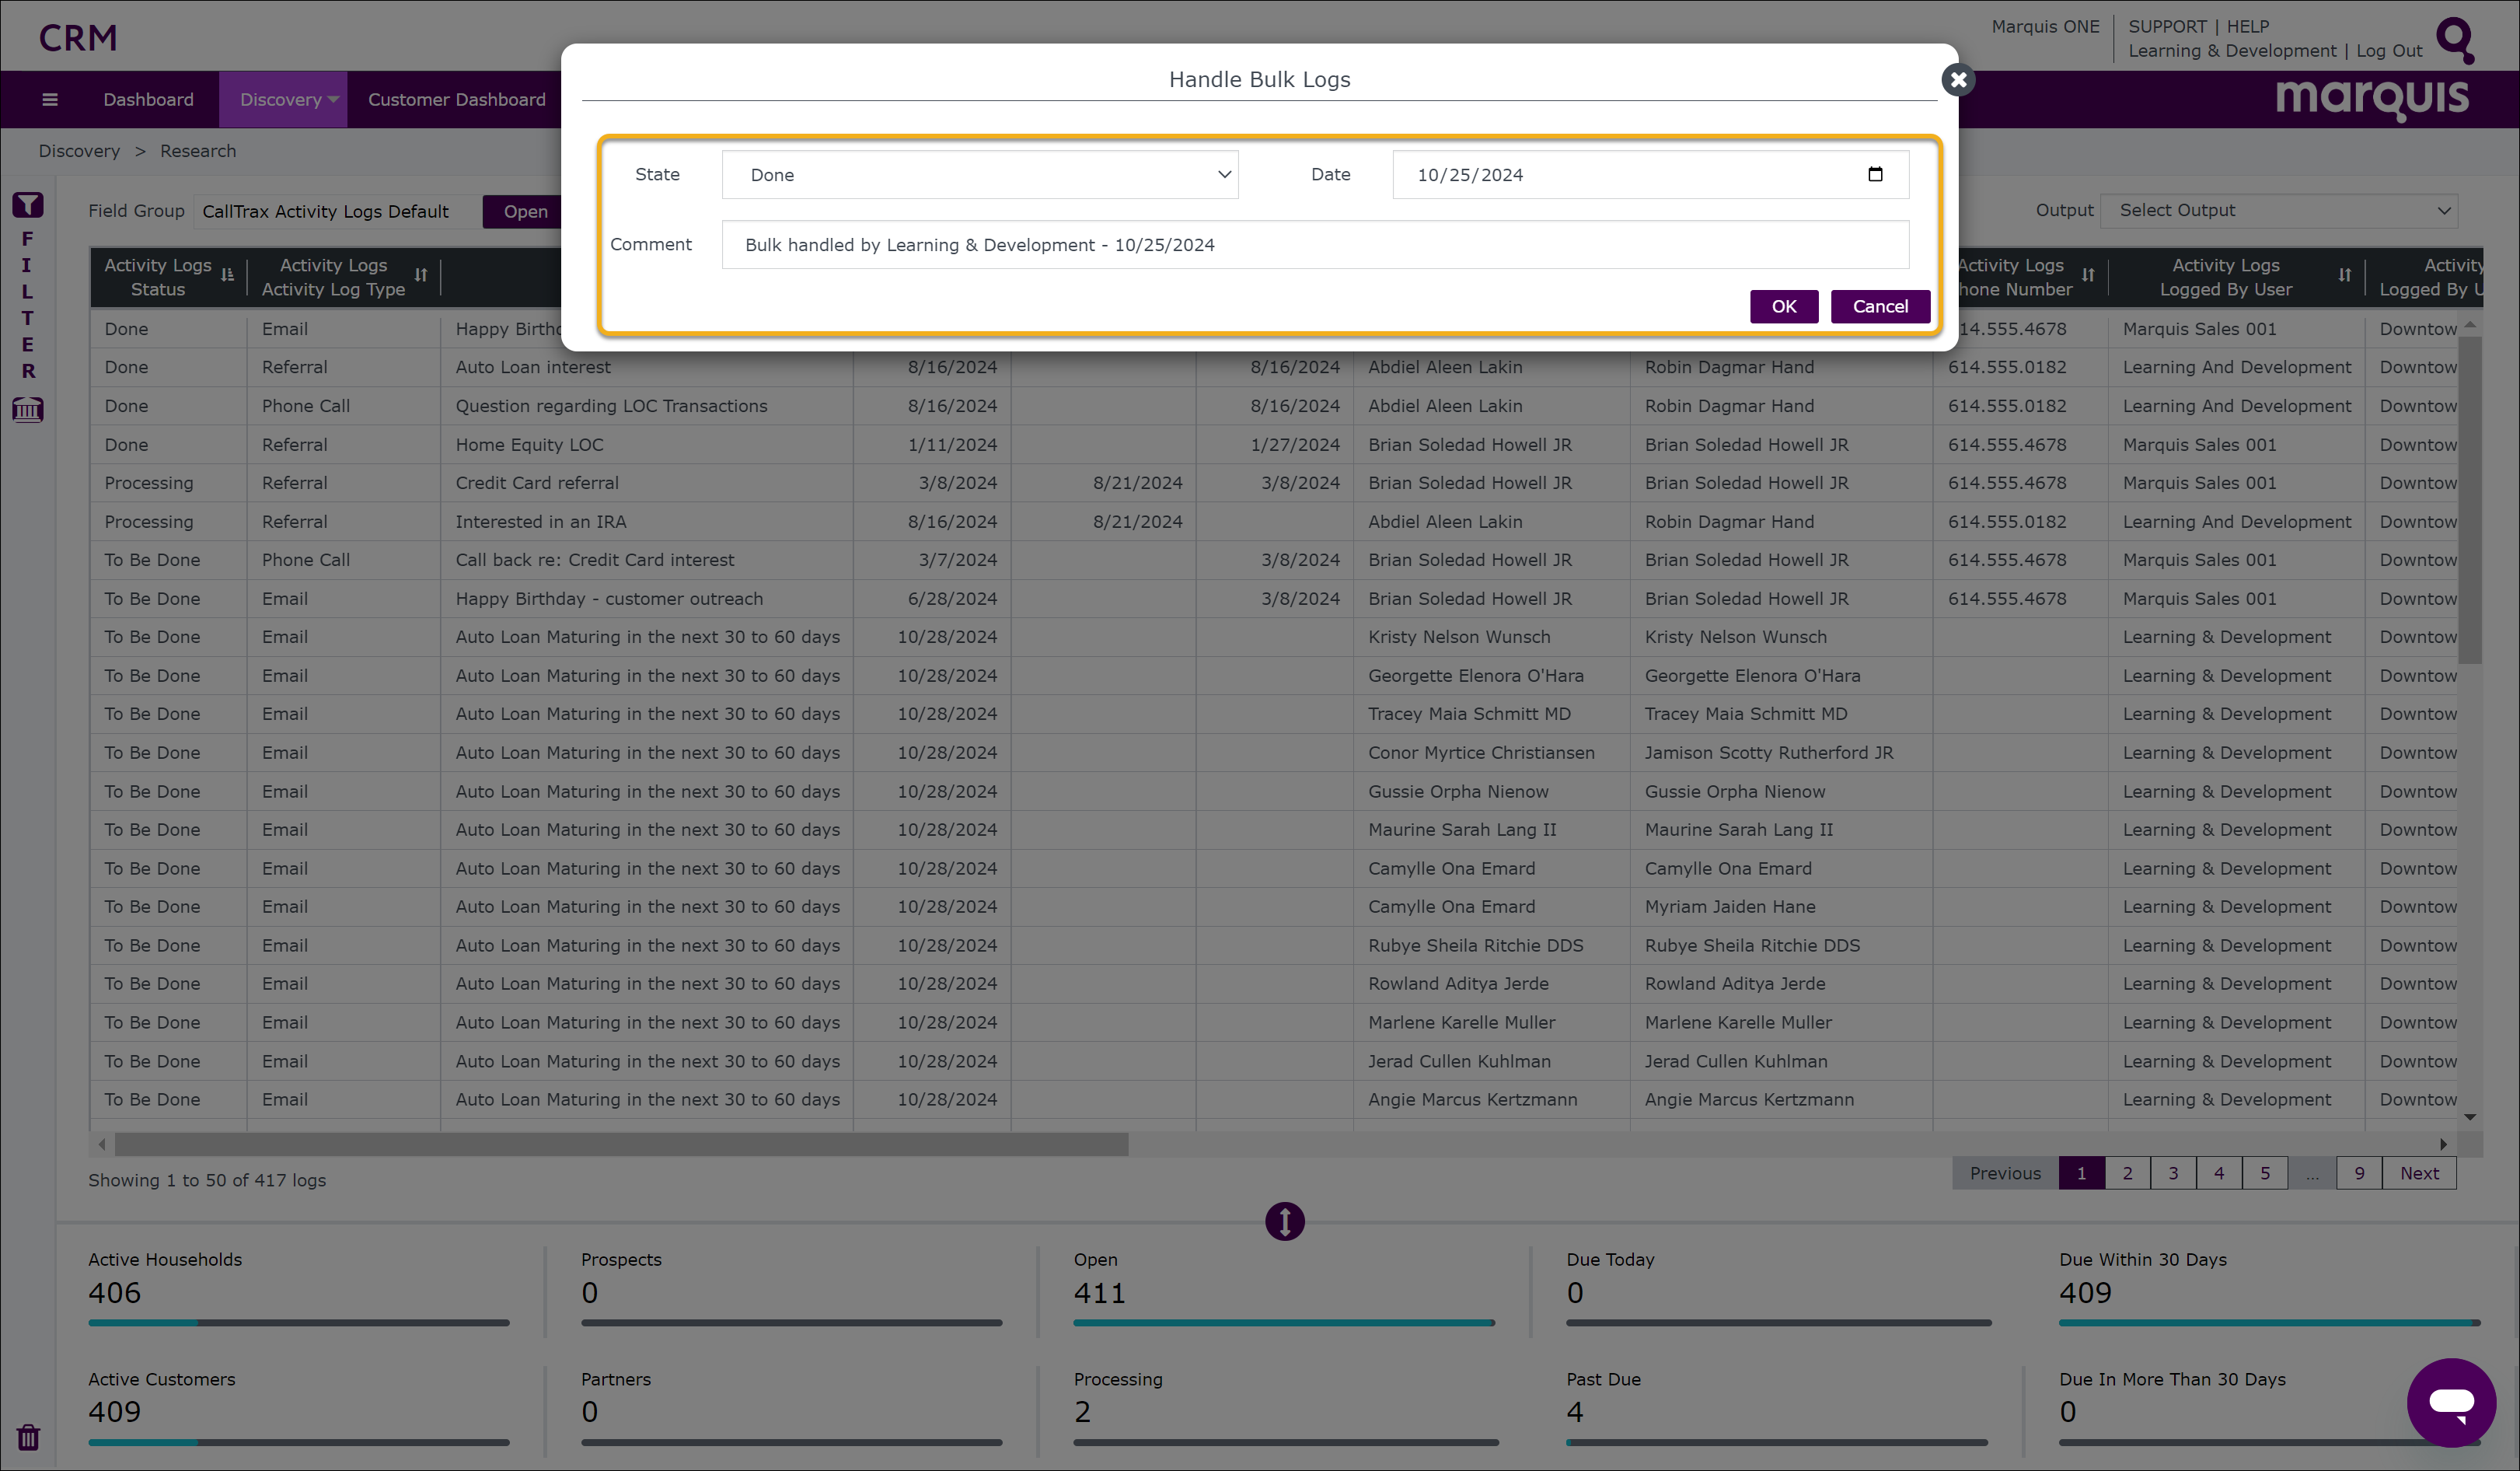Click the horizontal table scrollbar

tap(620, 1144)
